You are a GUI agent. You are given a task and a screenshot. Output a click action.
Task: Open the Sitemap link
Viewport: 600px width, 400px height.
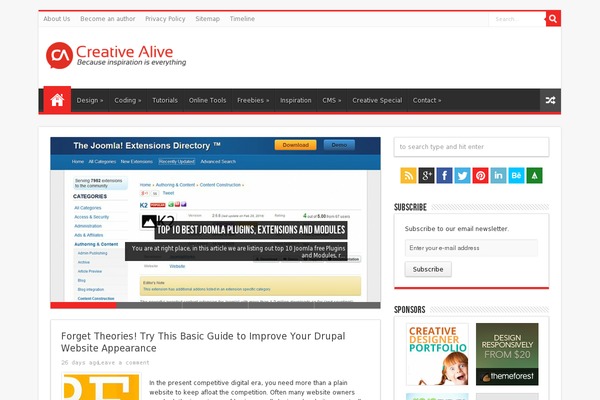pos(207,19)
